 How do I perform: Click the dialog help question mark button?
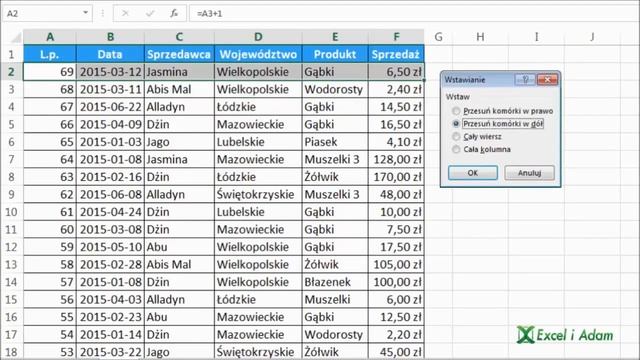pos(525,79)
